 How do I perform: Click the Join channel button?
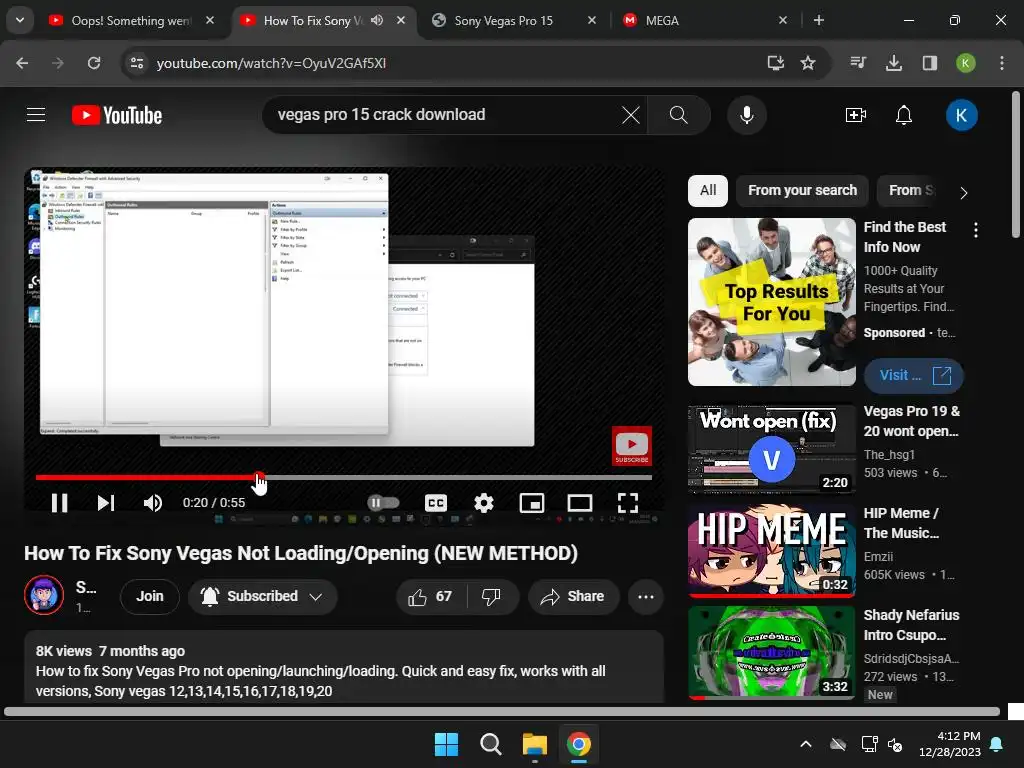pos(150,597)
